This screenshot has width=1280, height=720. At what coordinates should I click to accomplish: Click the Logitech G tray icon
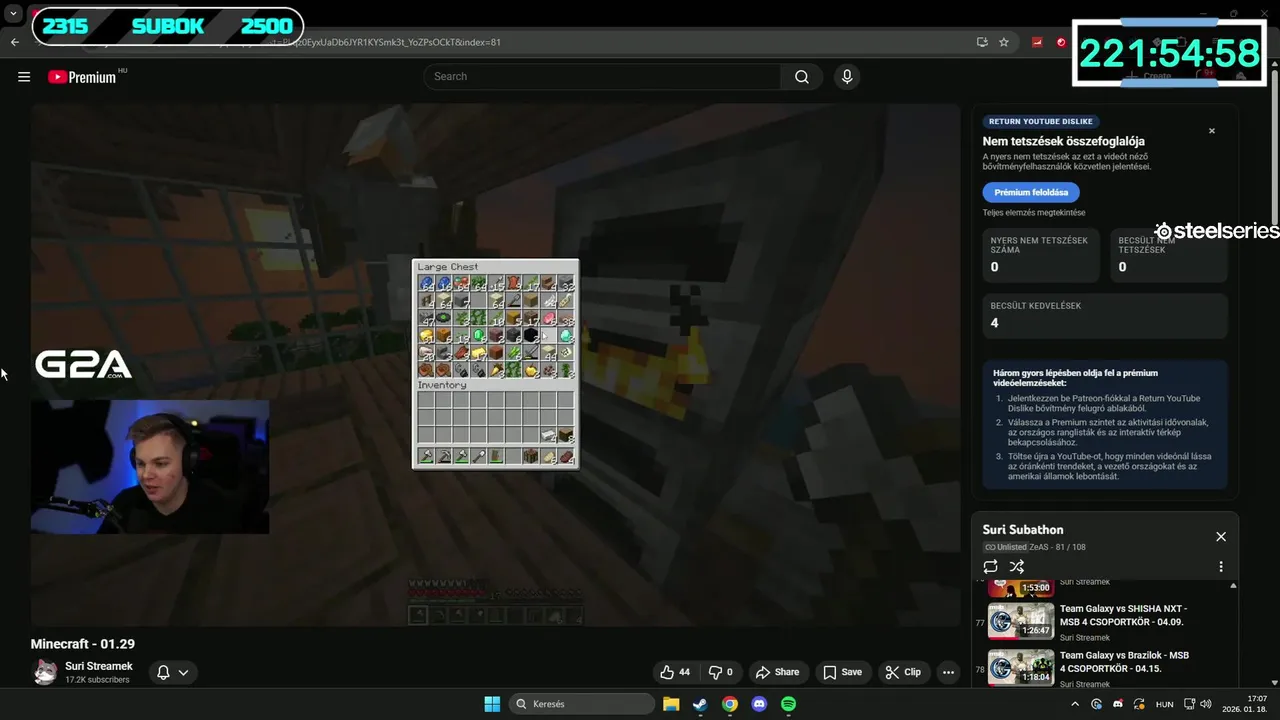point(1097,704)
